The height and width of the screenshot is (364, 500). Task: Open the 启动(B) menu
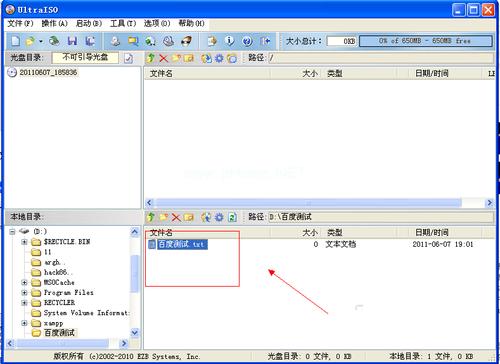tap(89, 23)
